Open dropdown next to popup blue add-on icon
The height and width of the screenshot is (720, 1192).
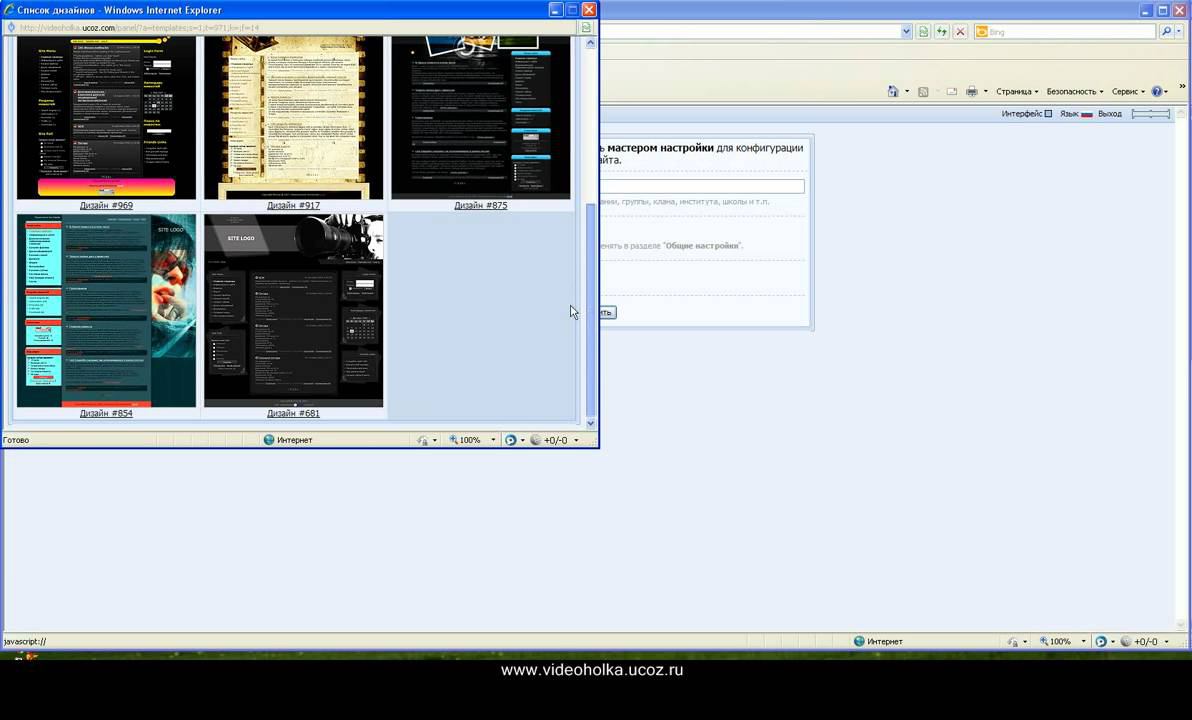522,440
